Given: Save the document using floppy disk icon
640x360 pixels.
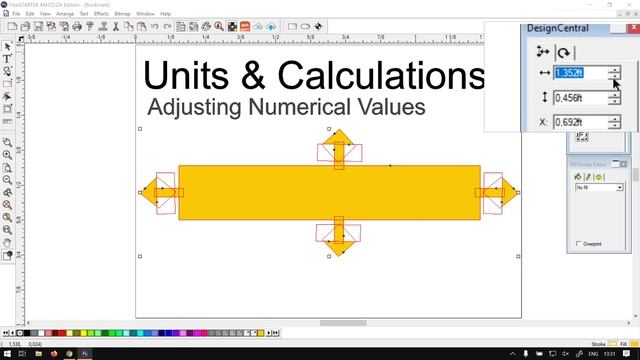Looking at the screenshot, I should [x=38, y=27].
